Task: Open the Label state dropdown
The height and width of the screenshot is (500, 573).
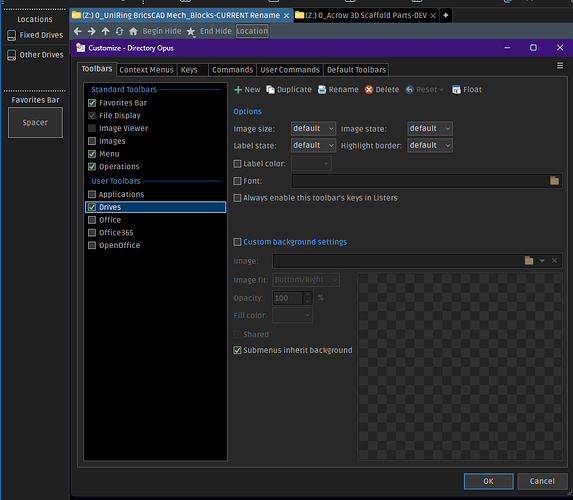Action: [314, 145]
